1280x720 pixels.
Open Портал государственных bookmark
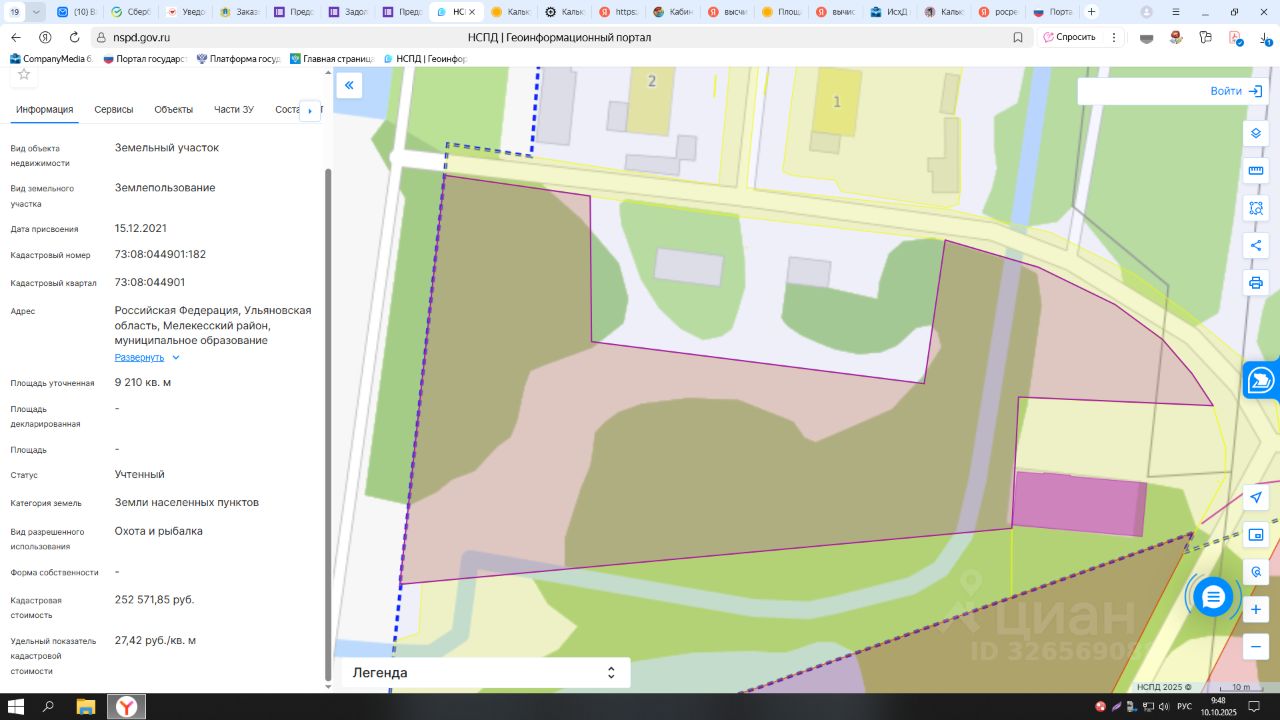tap(145, 59)
